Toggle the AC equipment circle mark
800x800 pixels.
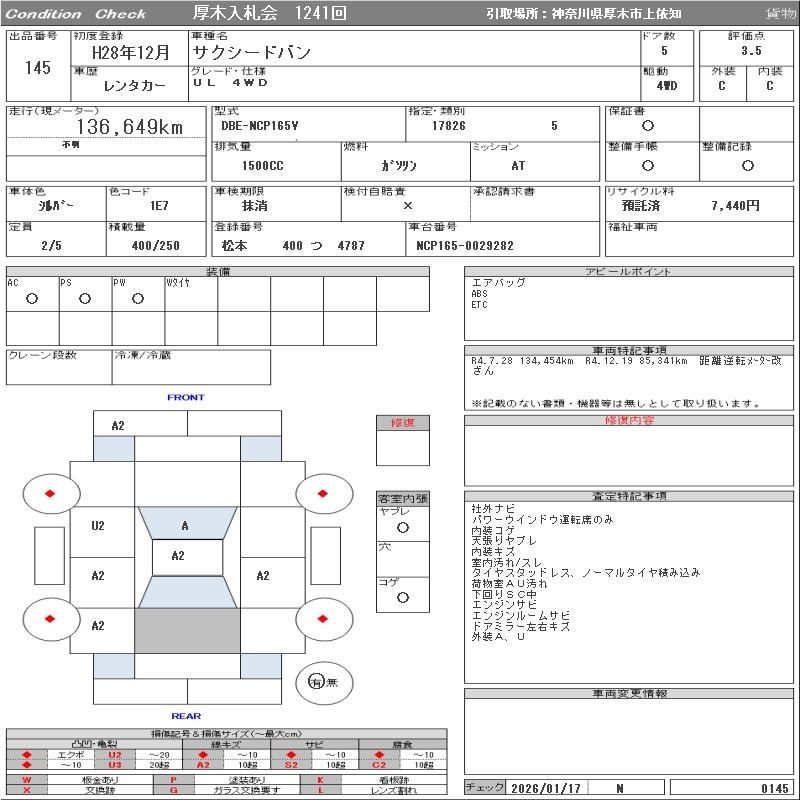point(32,298)
